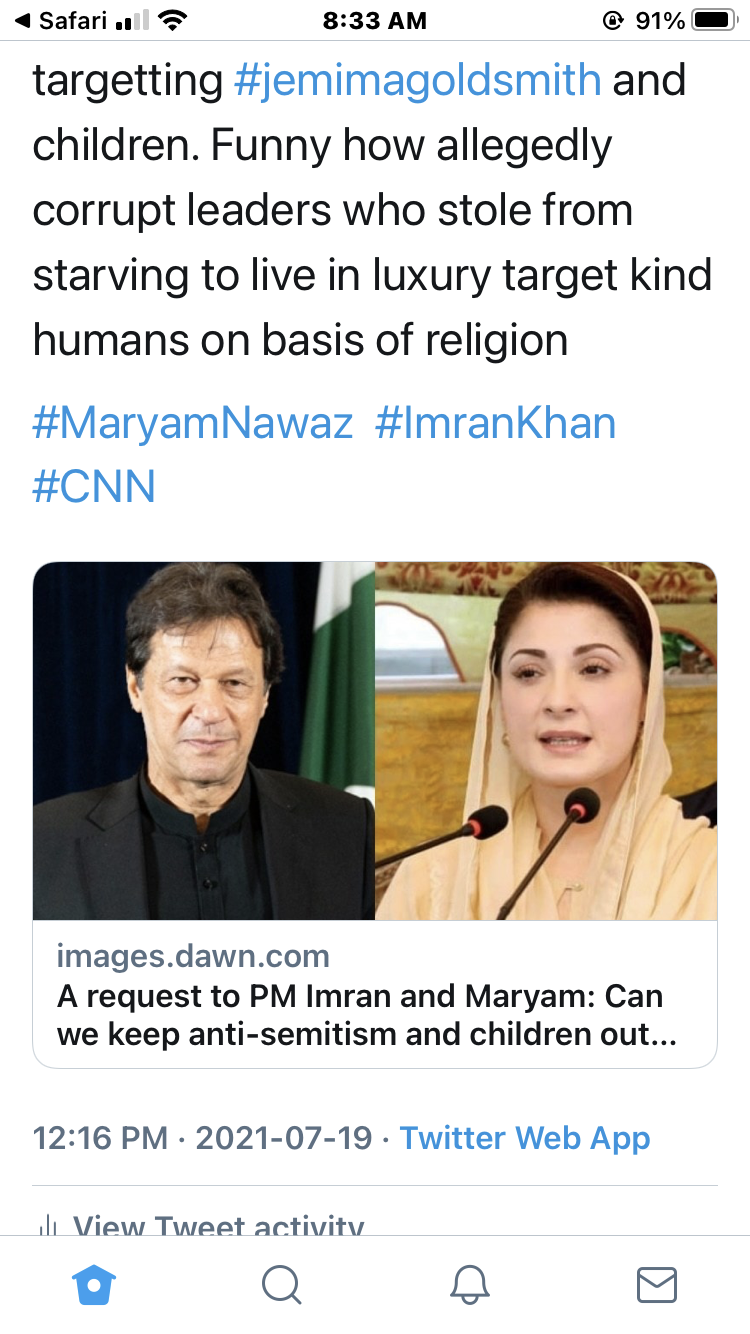Open the #ImranKhan hashtag
Viewport: 750px width, 1334px height.
(496, 424)
